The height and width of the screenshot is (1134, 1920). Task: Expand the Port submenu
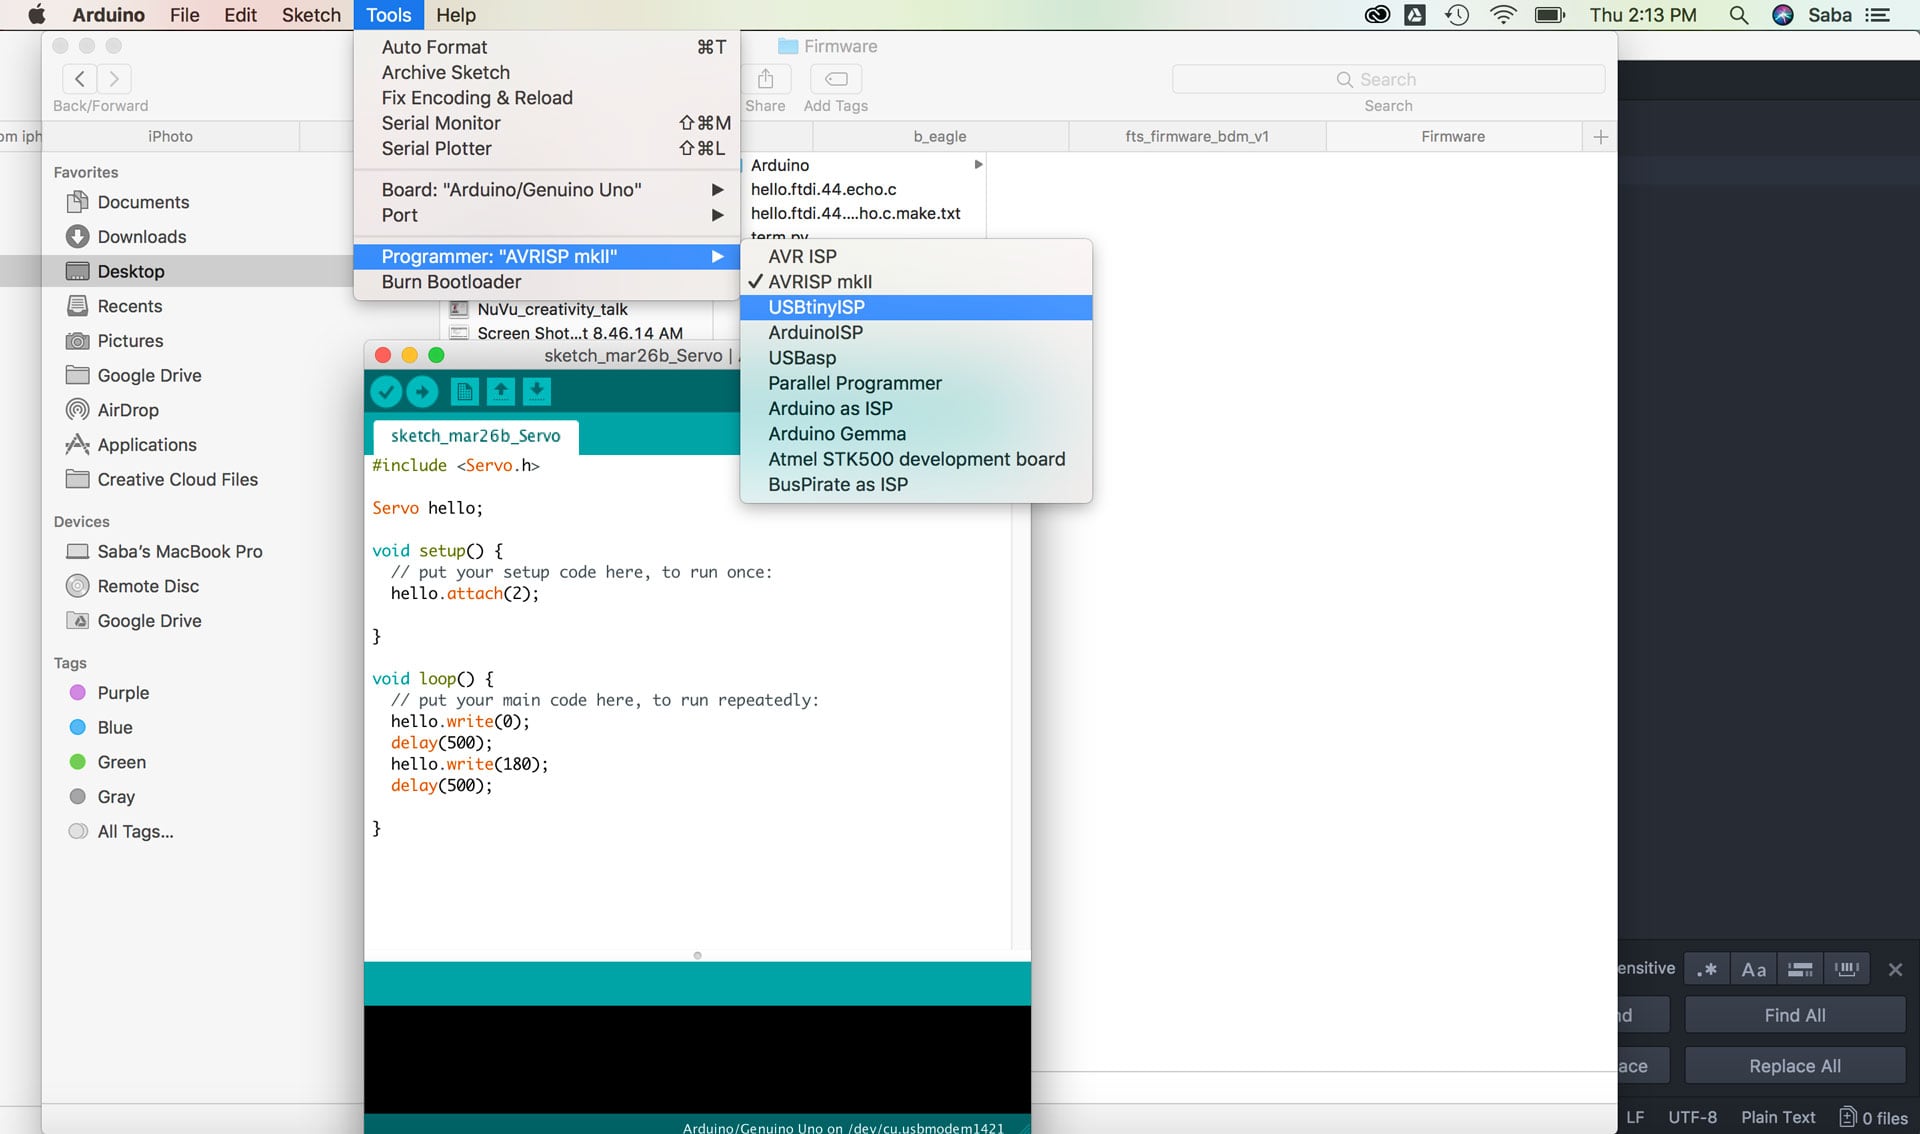[546, 215]
